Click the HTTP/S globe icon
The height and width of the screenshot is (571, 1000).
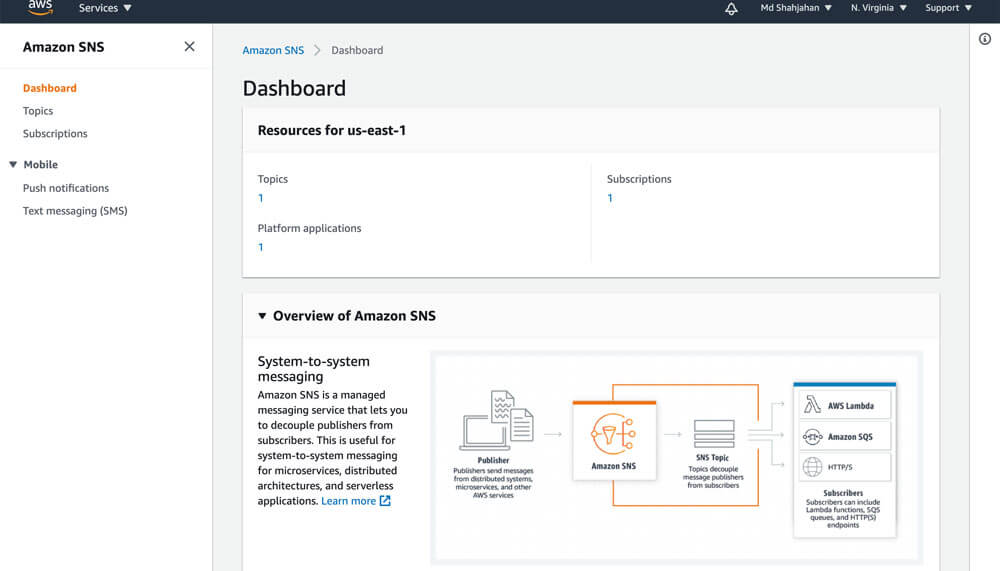click(x=812, y=467)
